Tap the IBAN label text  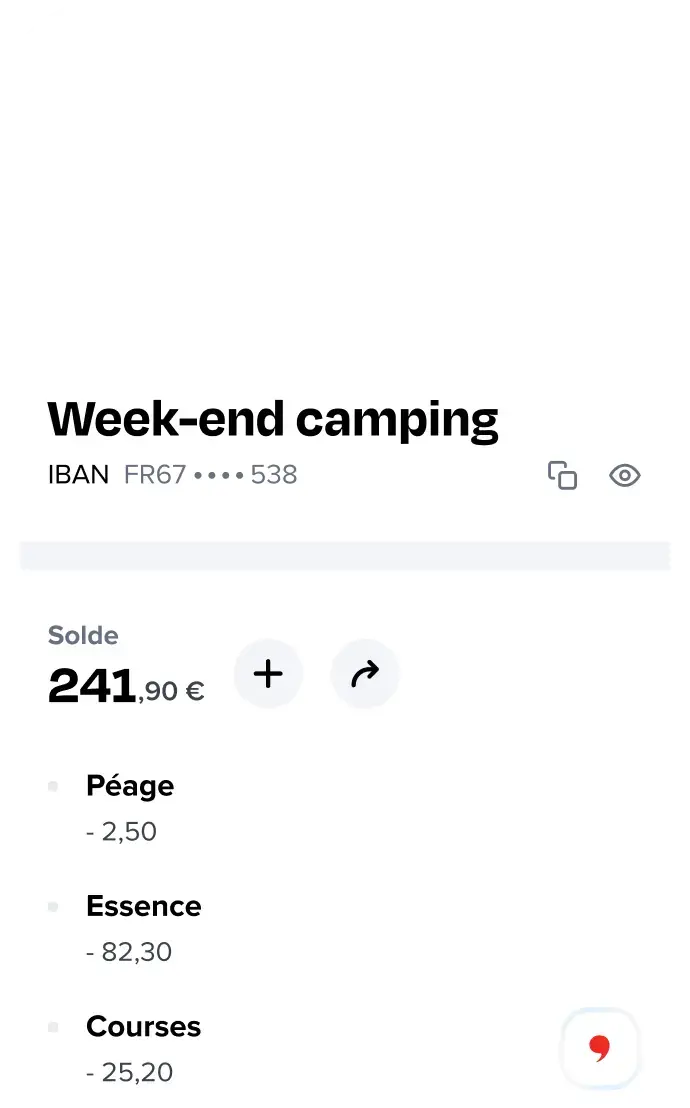(78, 475)
